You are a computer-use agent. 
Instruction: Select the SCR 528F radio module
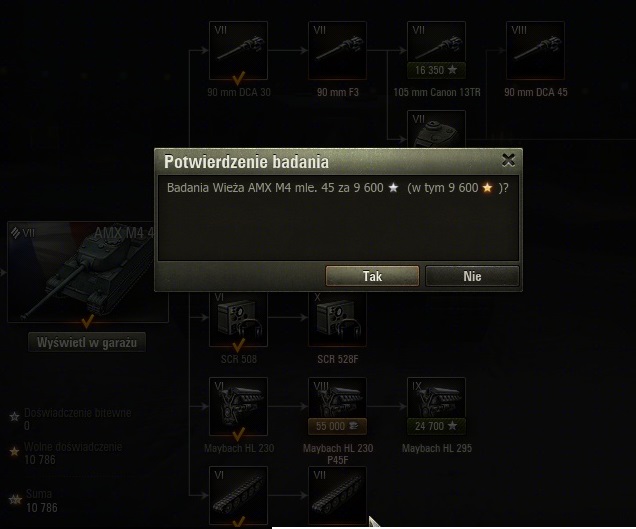coord(337,319)
